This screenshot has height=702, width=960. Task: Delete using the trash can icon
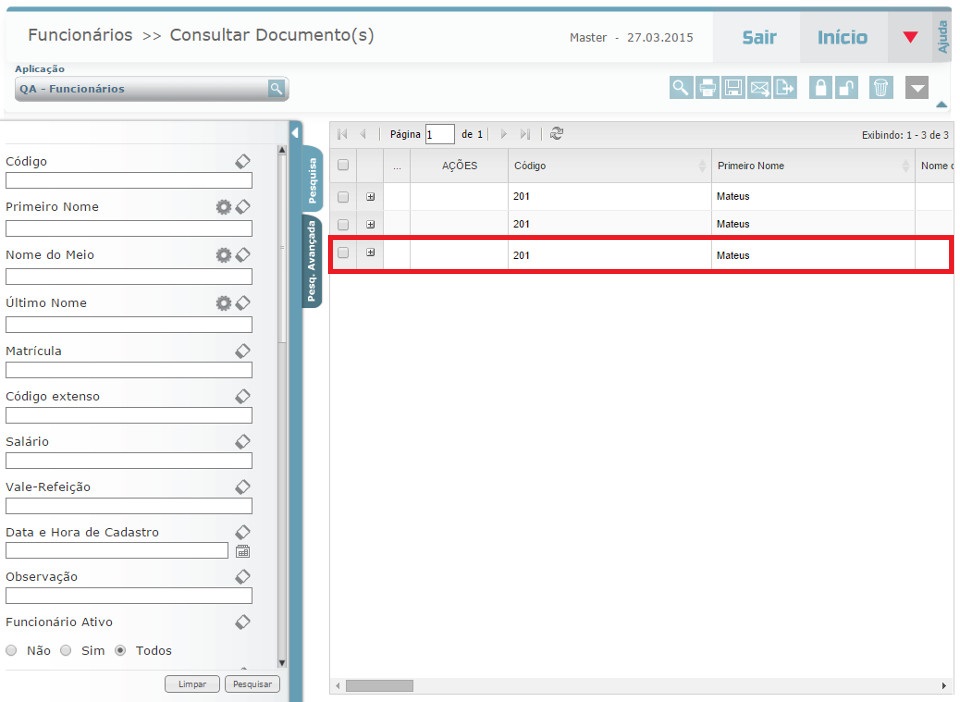(880, 88)
